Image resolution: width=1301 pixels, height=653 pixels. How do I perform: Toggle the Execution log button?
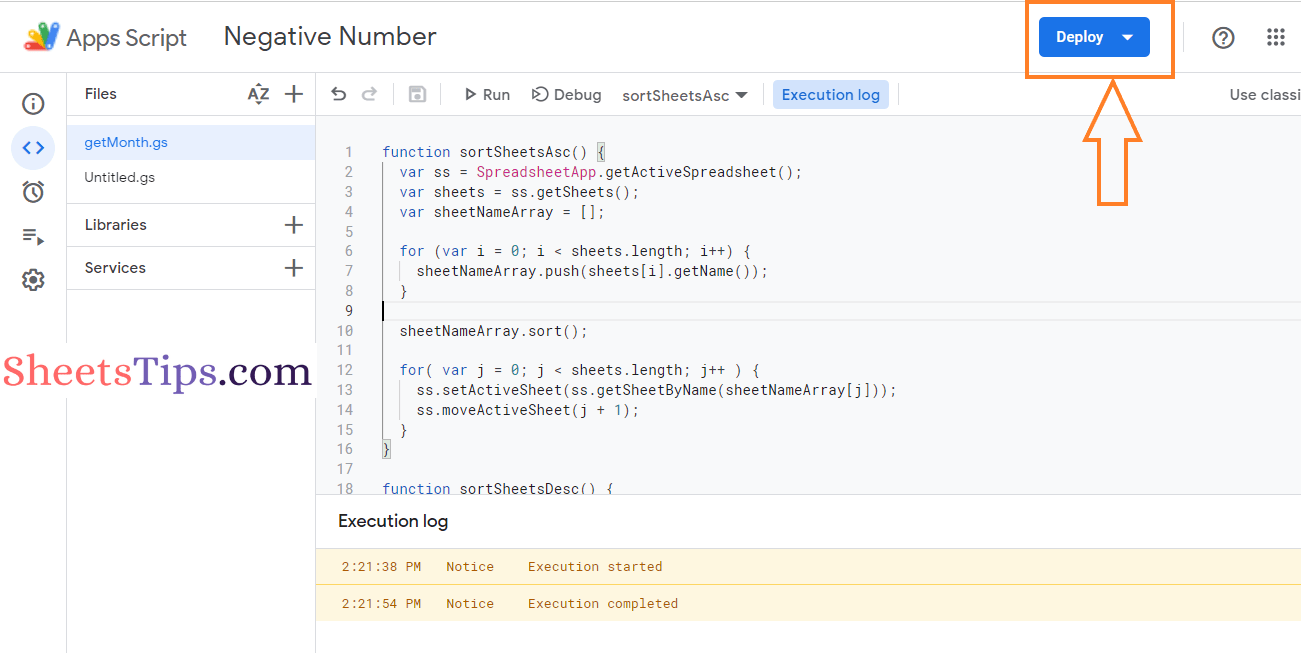point(831,95)
